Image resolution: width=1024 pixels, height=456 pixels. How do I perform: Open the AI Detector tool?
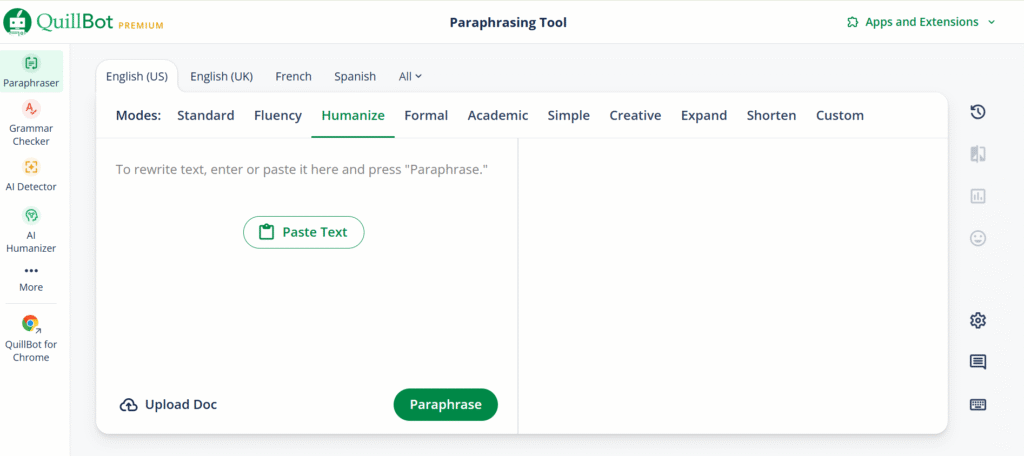click(31, 175)
